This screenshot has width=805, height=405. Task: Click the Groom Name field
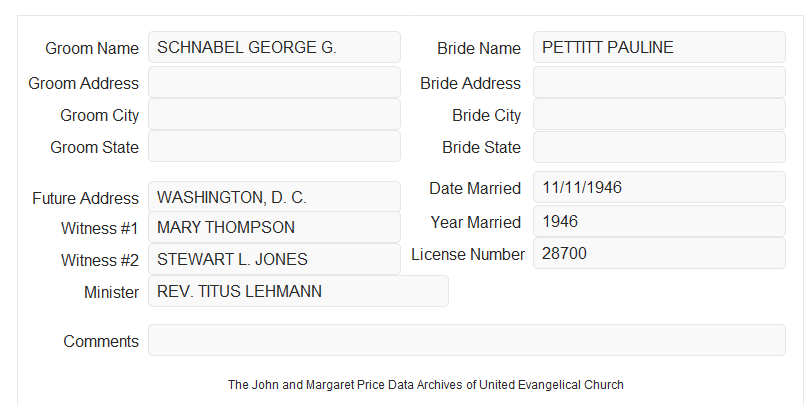274,47
